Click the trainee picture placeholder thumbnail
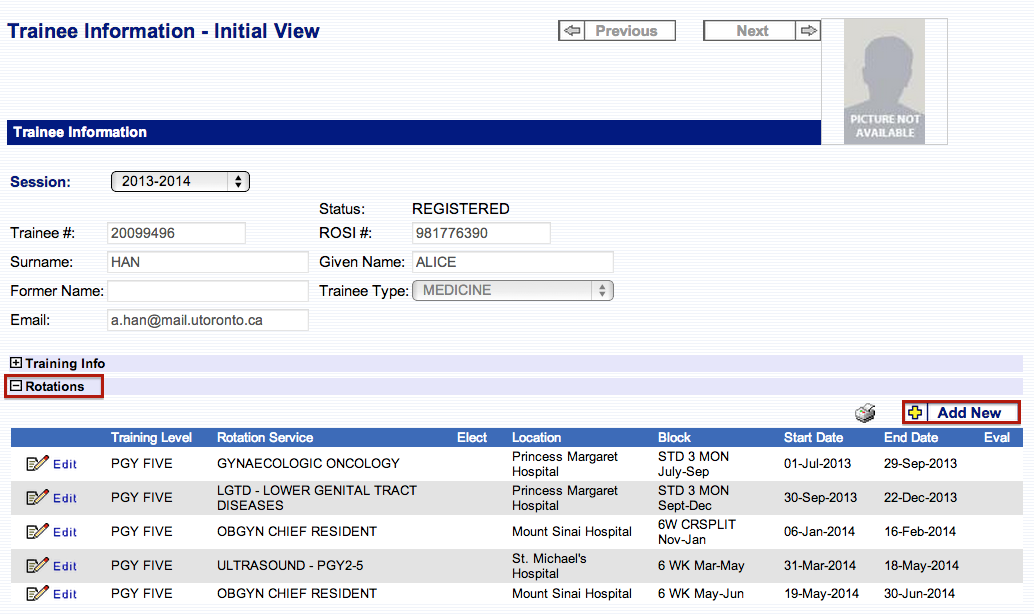 point(884,82)
